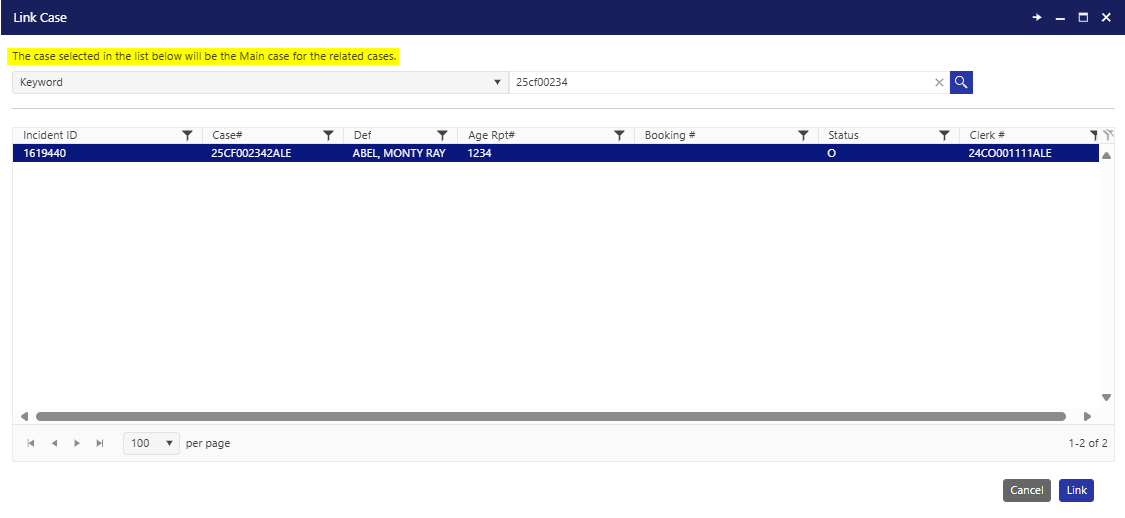The image size is (1125, 518).
Task: Go to the first page
Action: [x=31, y=443]
